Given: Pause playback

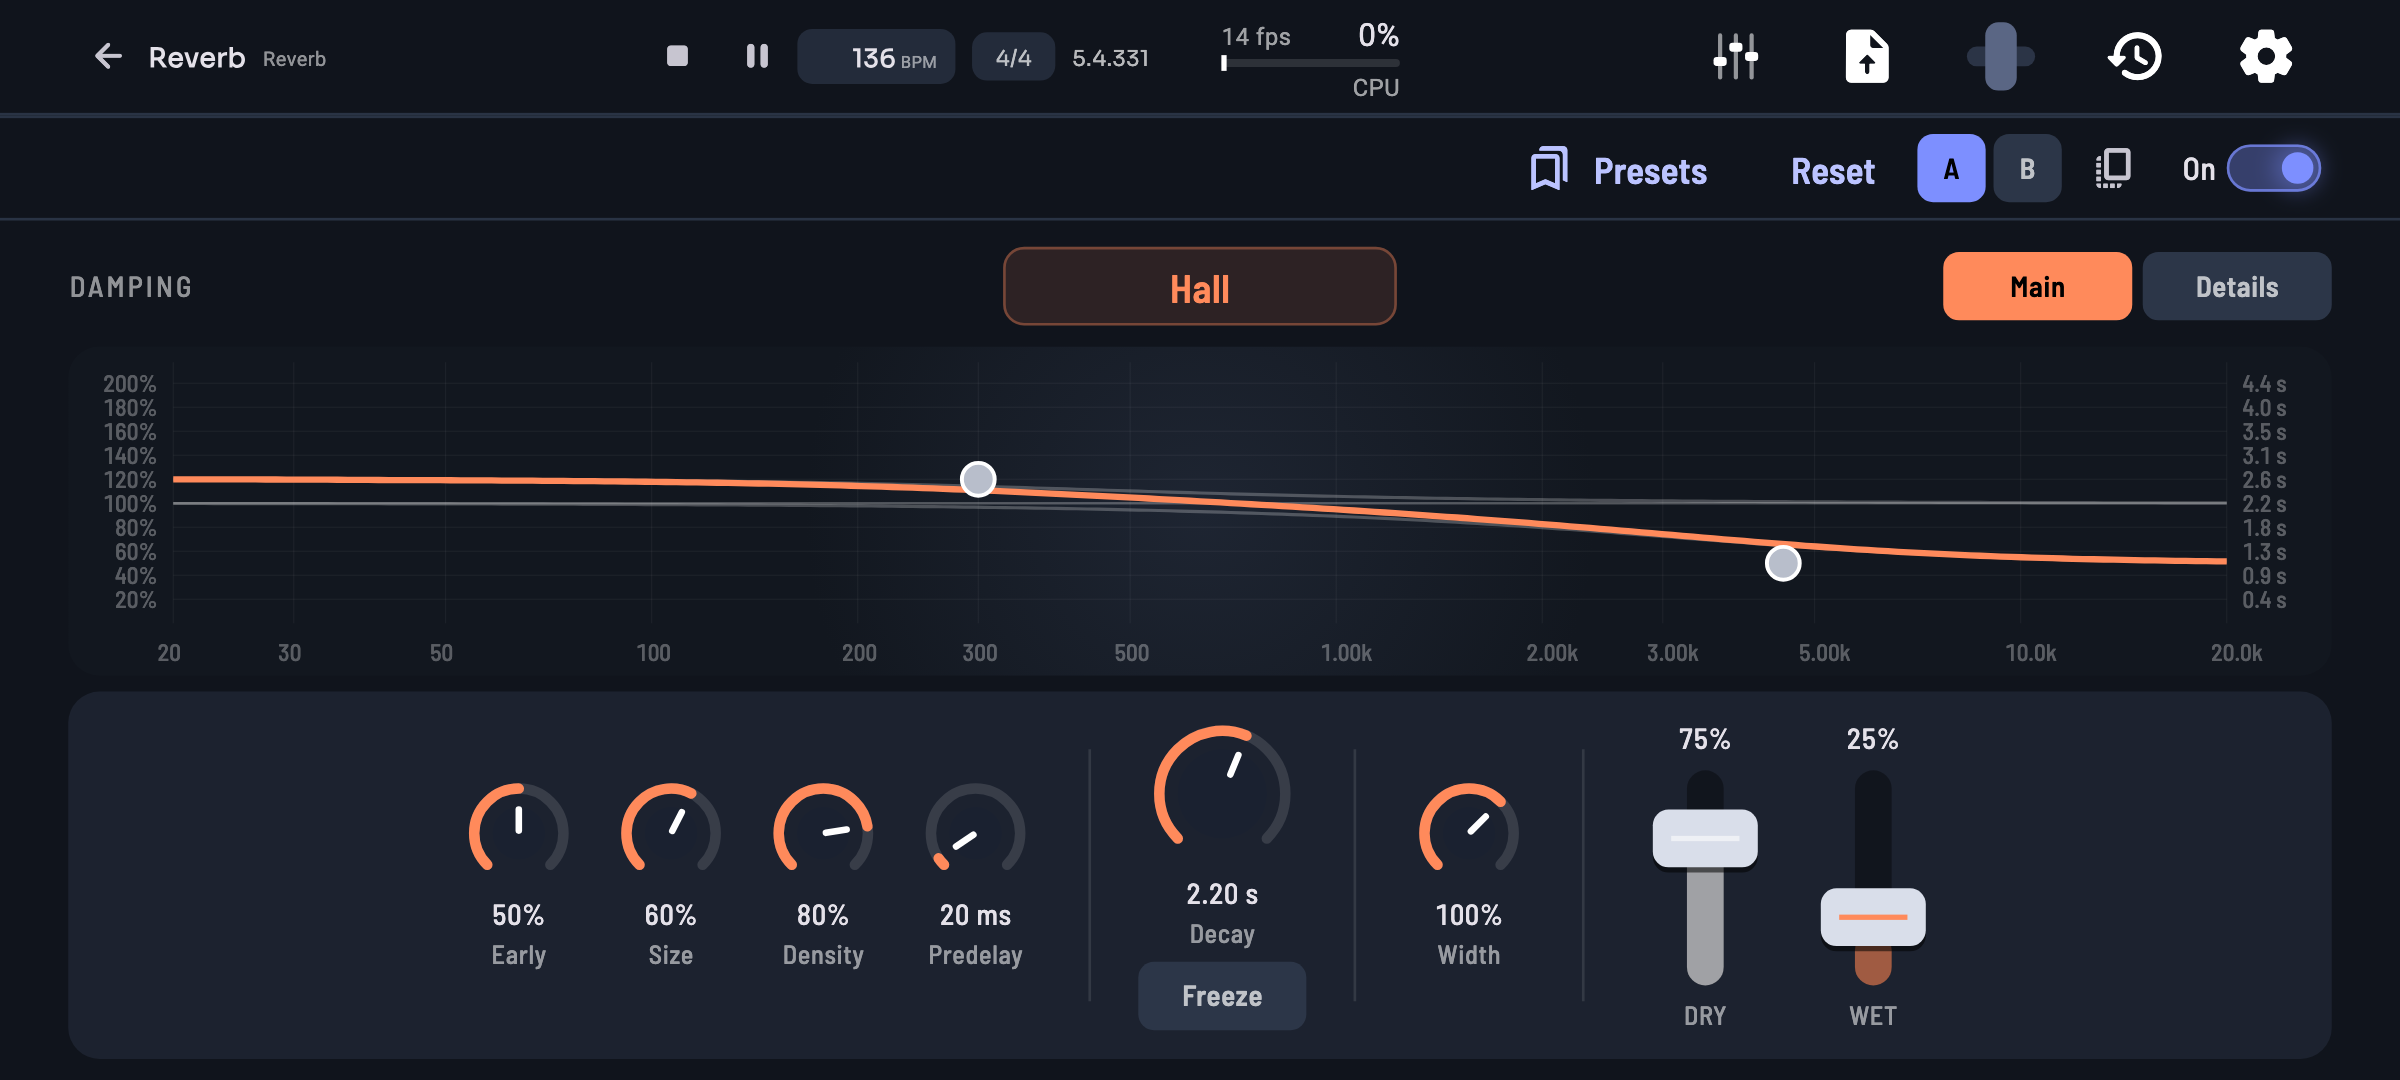Looking at the screenshot, I should tap(757, 56).
